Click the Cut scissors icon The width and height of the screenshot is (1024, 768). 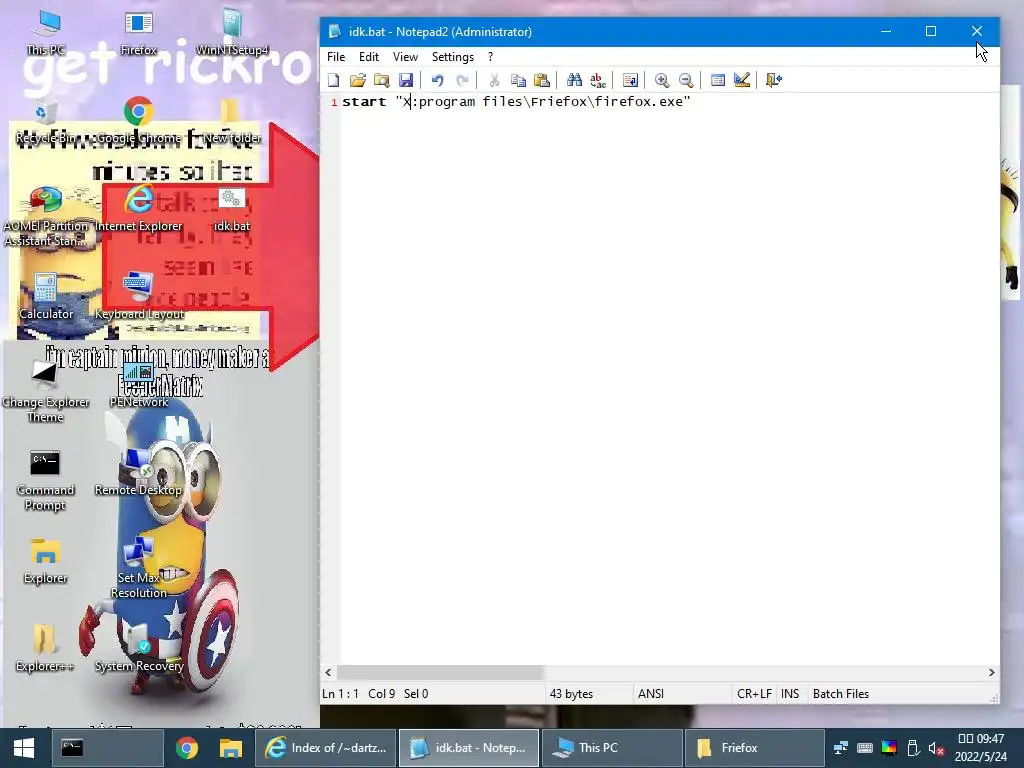[x=494, y=80]
